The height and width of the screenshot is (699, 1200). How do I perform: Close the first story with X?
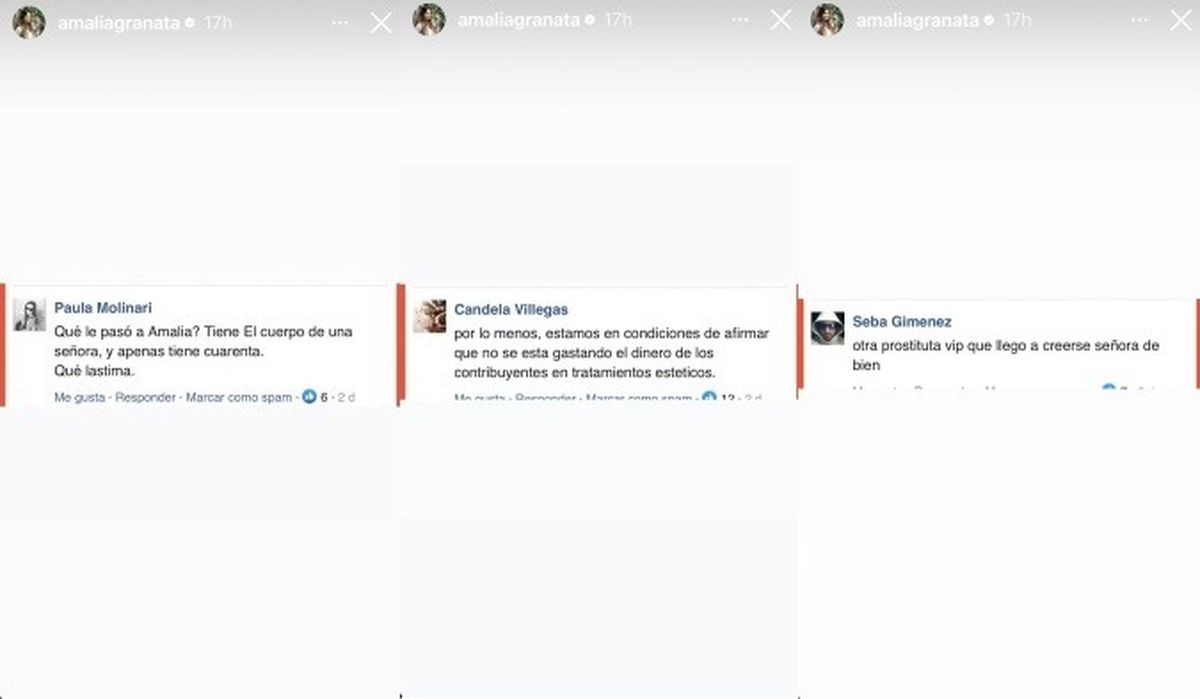(x=381, y=22)
